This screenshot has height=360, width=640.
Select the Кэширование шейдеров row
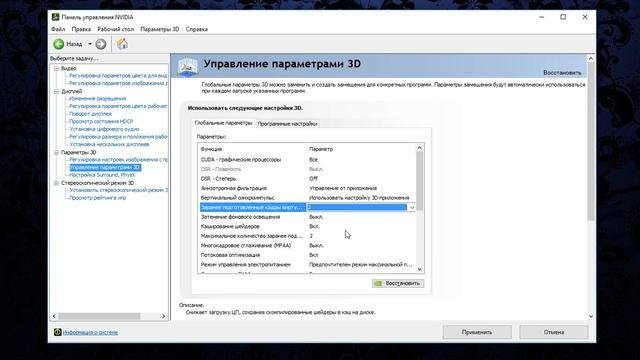click(x=307, y=226)
